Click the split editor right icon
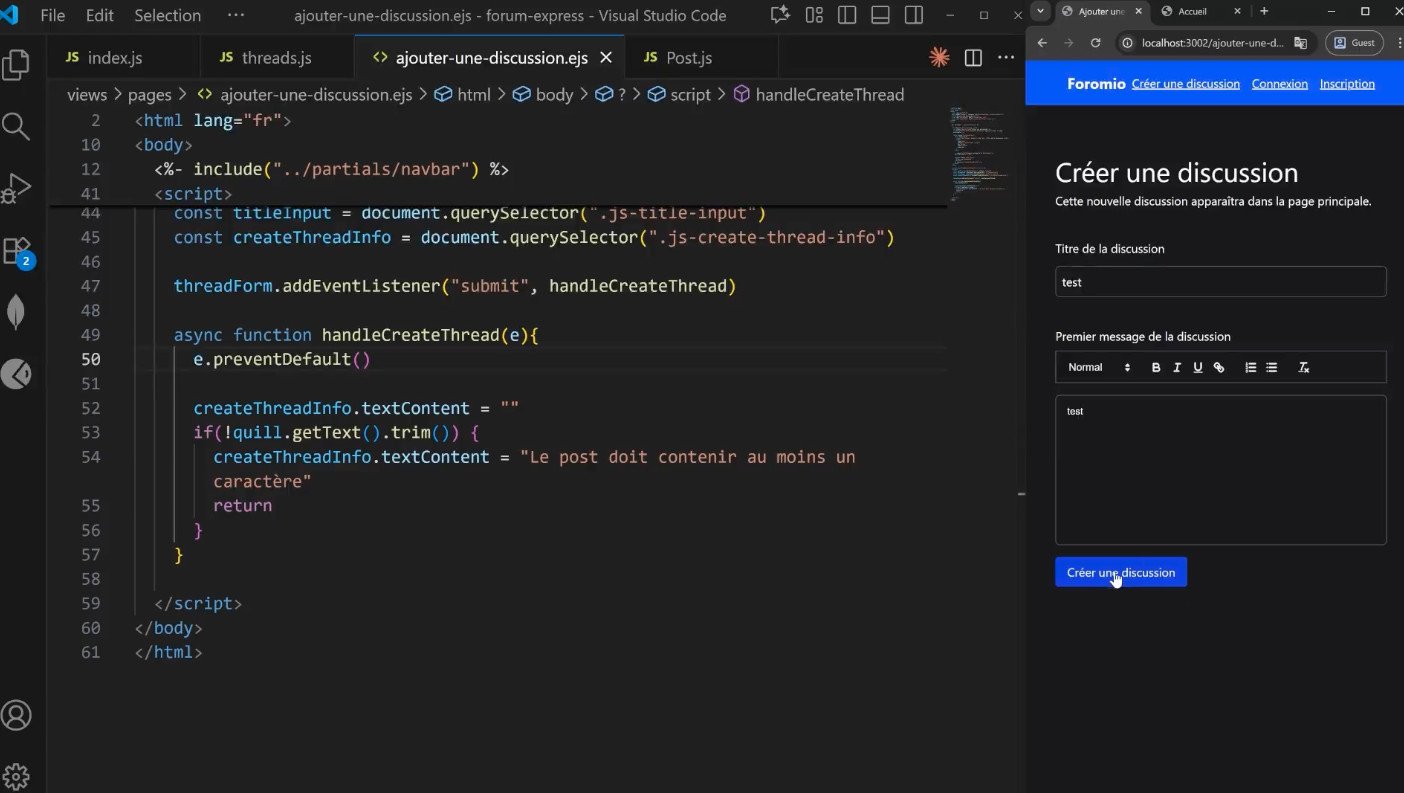1404x793 pixels. (x=973, y=58)
